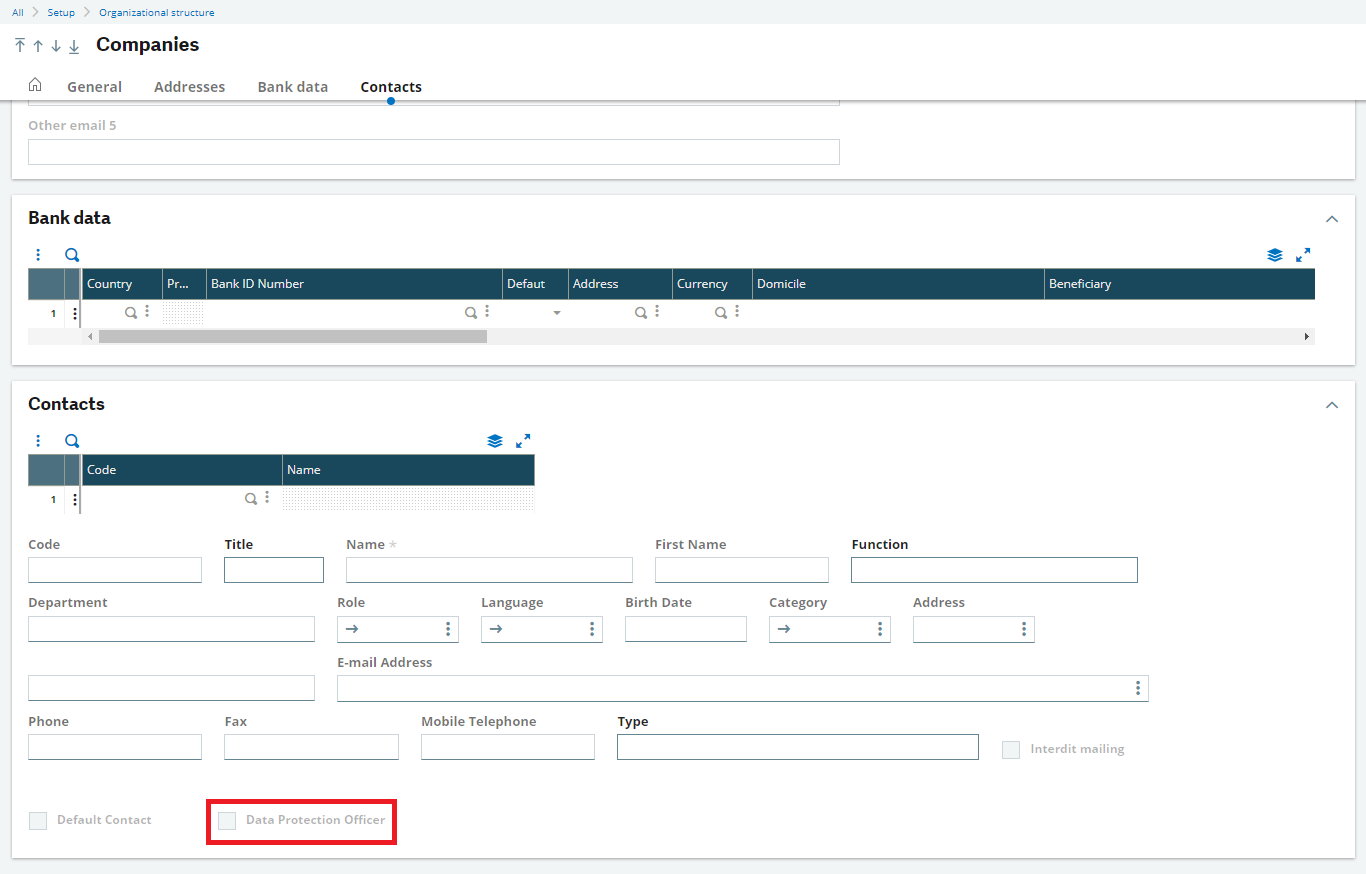Viewport: 1366px width, 874px height.
Task: Go to next record down arrow
Action: [x=56, y=46]
